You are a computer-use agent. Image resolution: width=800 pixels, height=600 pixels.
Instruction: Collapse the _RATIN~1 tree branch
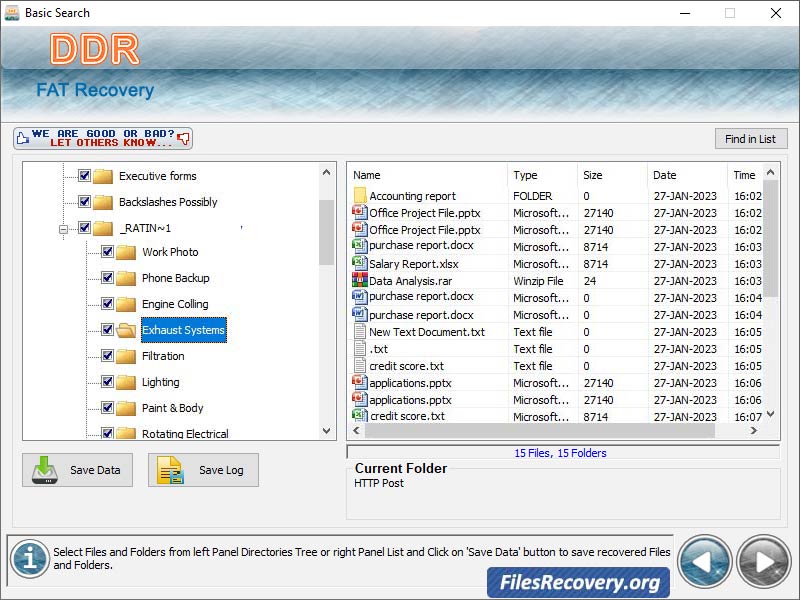click(62, 227)
